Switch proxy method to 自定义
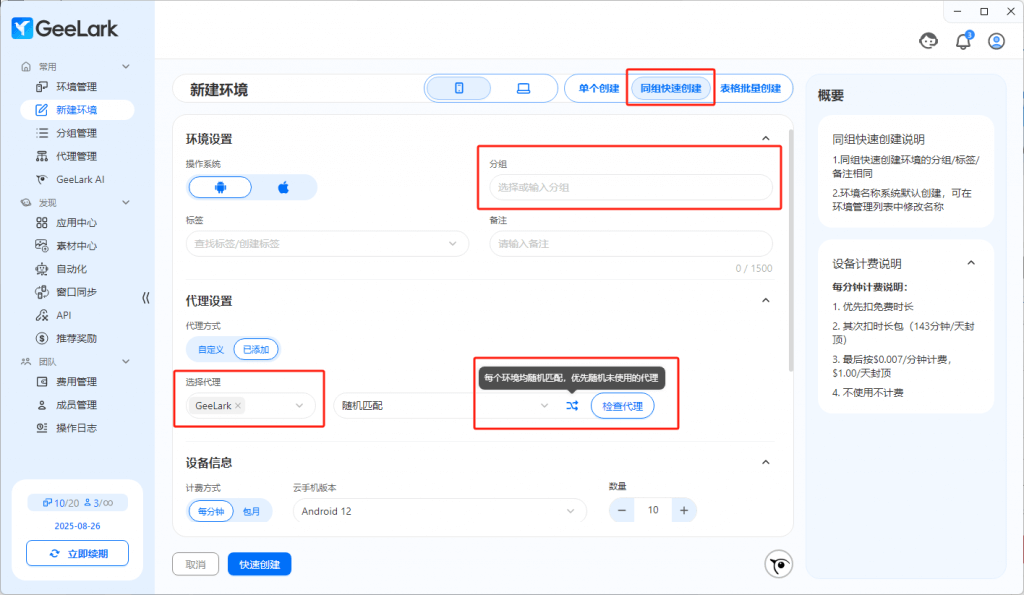 click(210, 349)
